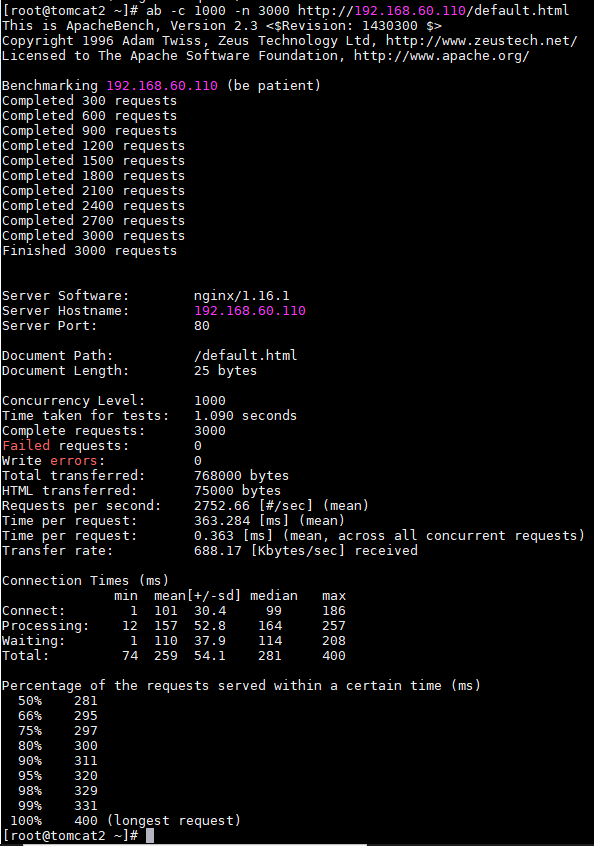Click the Concurrency Level value 1000

pos(210,400)
